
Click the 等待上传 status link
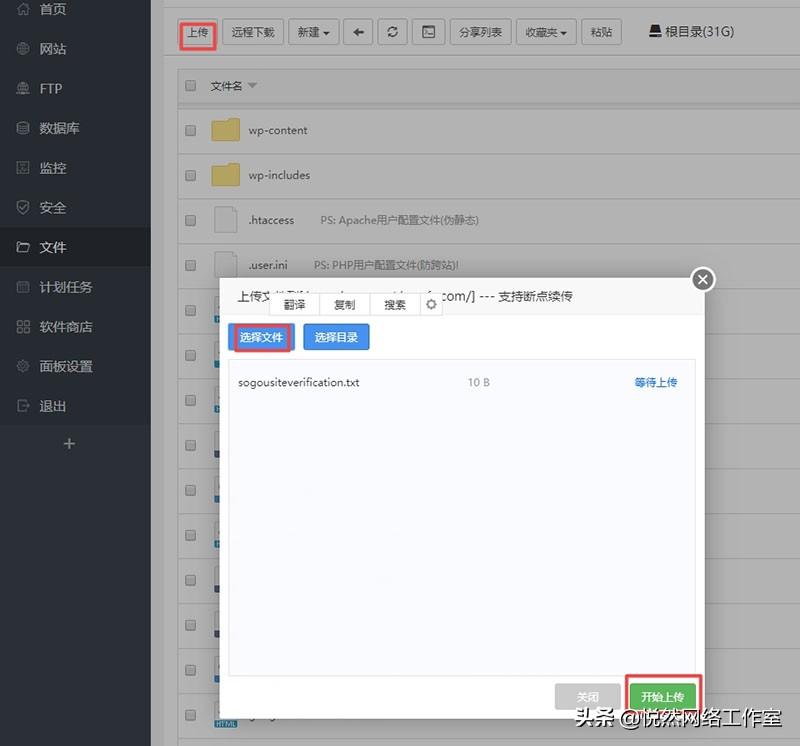coord(655,382)
